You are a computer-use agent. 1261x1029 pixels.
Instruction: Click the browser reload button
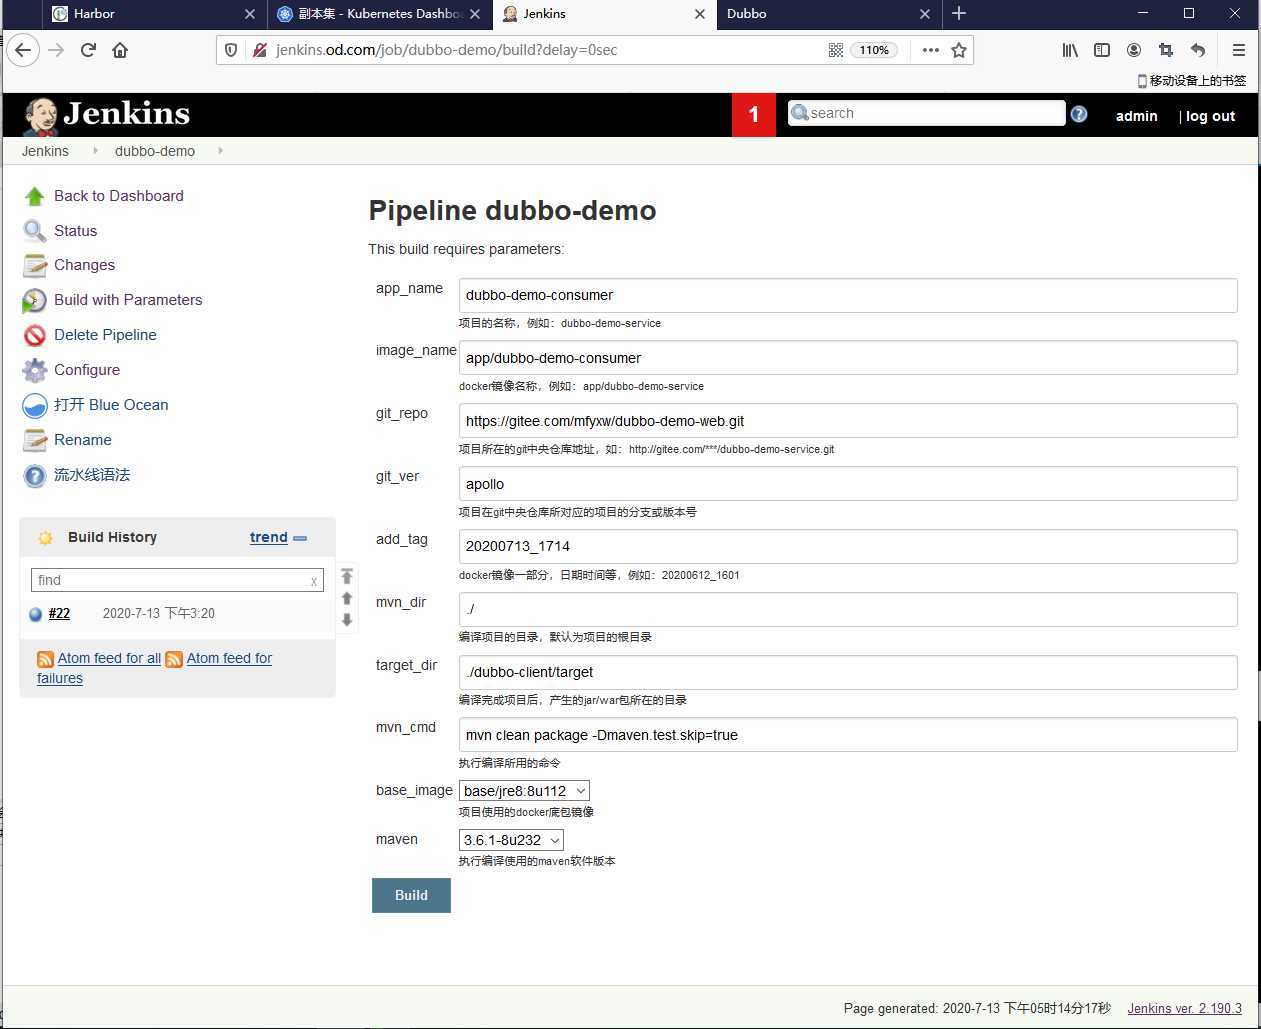[x=88, y=50]
